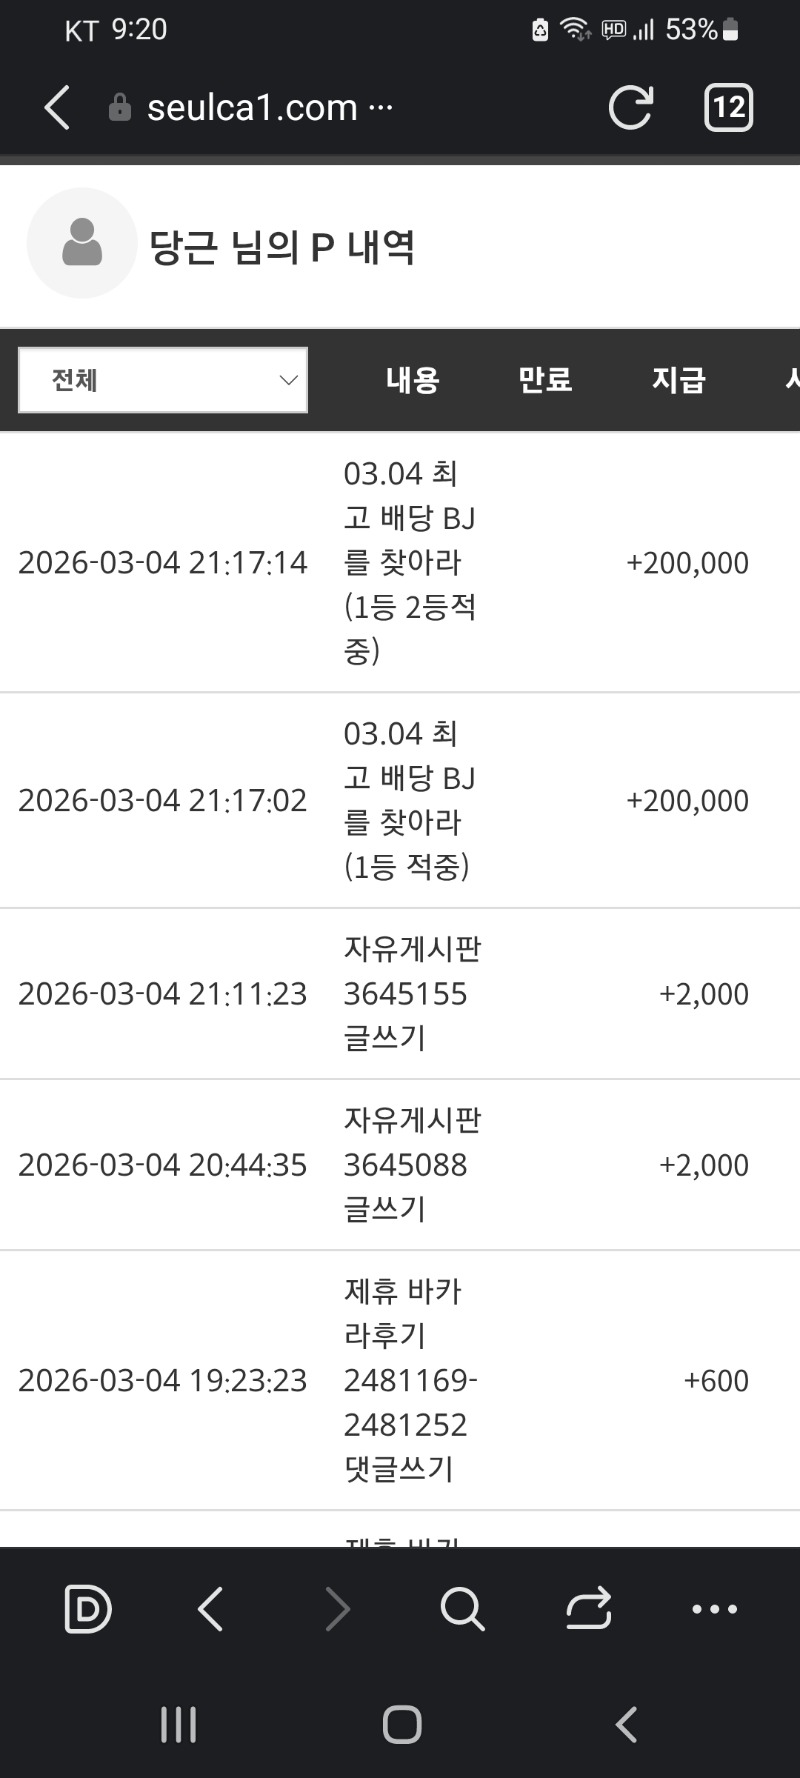
Task: Open the 자유게시판 3645088 글쓰기 entry
Action: pos(412,1164)
